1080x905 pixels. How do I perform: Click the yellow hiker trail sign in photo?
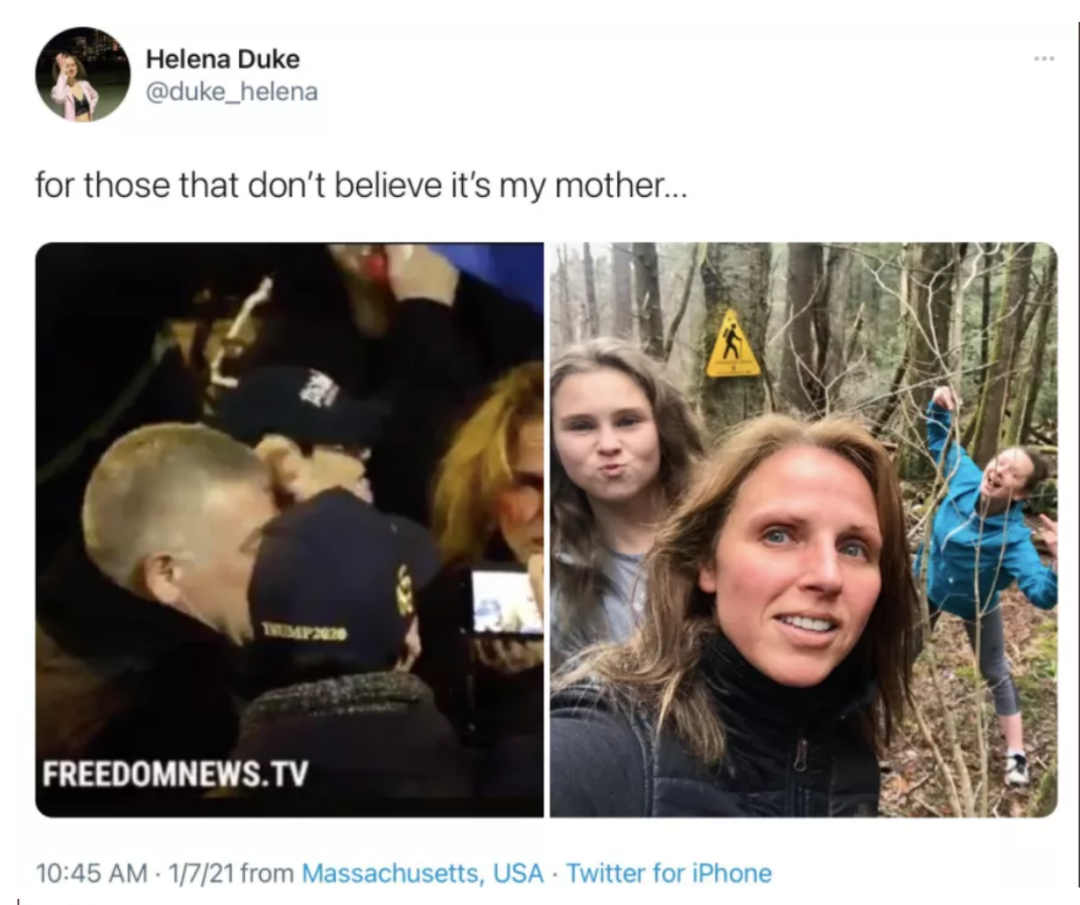click(733, 343)
